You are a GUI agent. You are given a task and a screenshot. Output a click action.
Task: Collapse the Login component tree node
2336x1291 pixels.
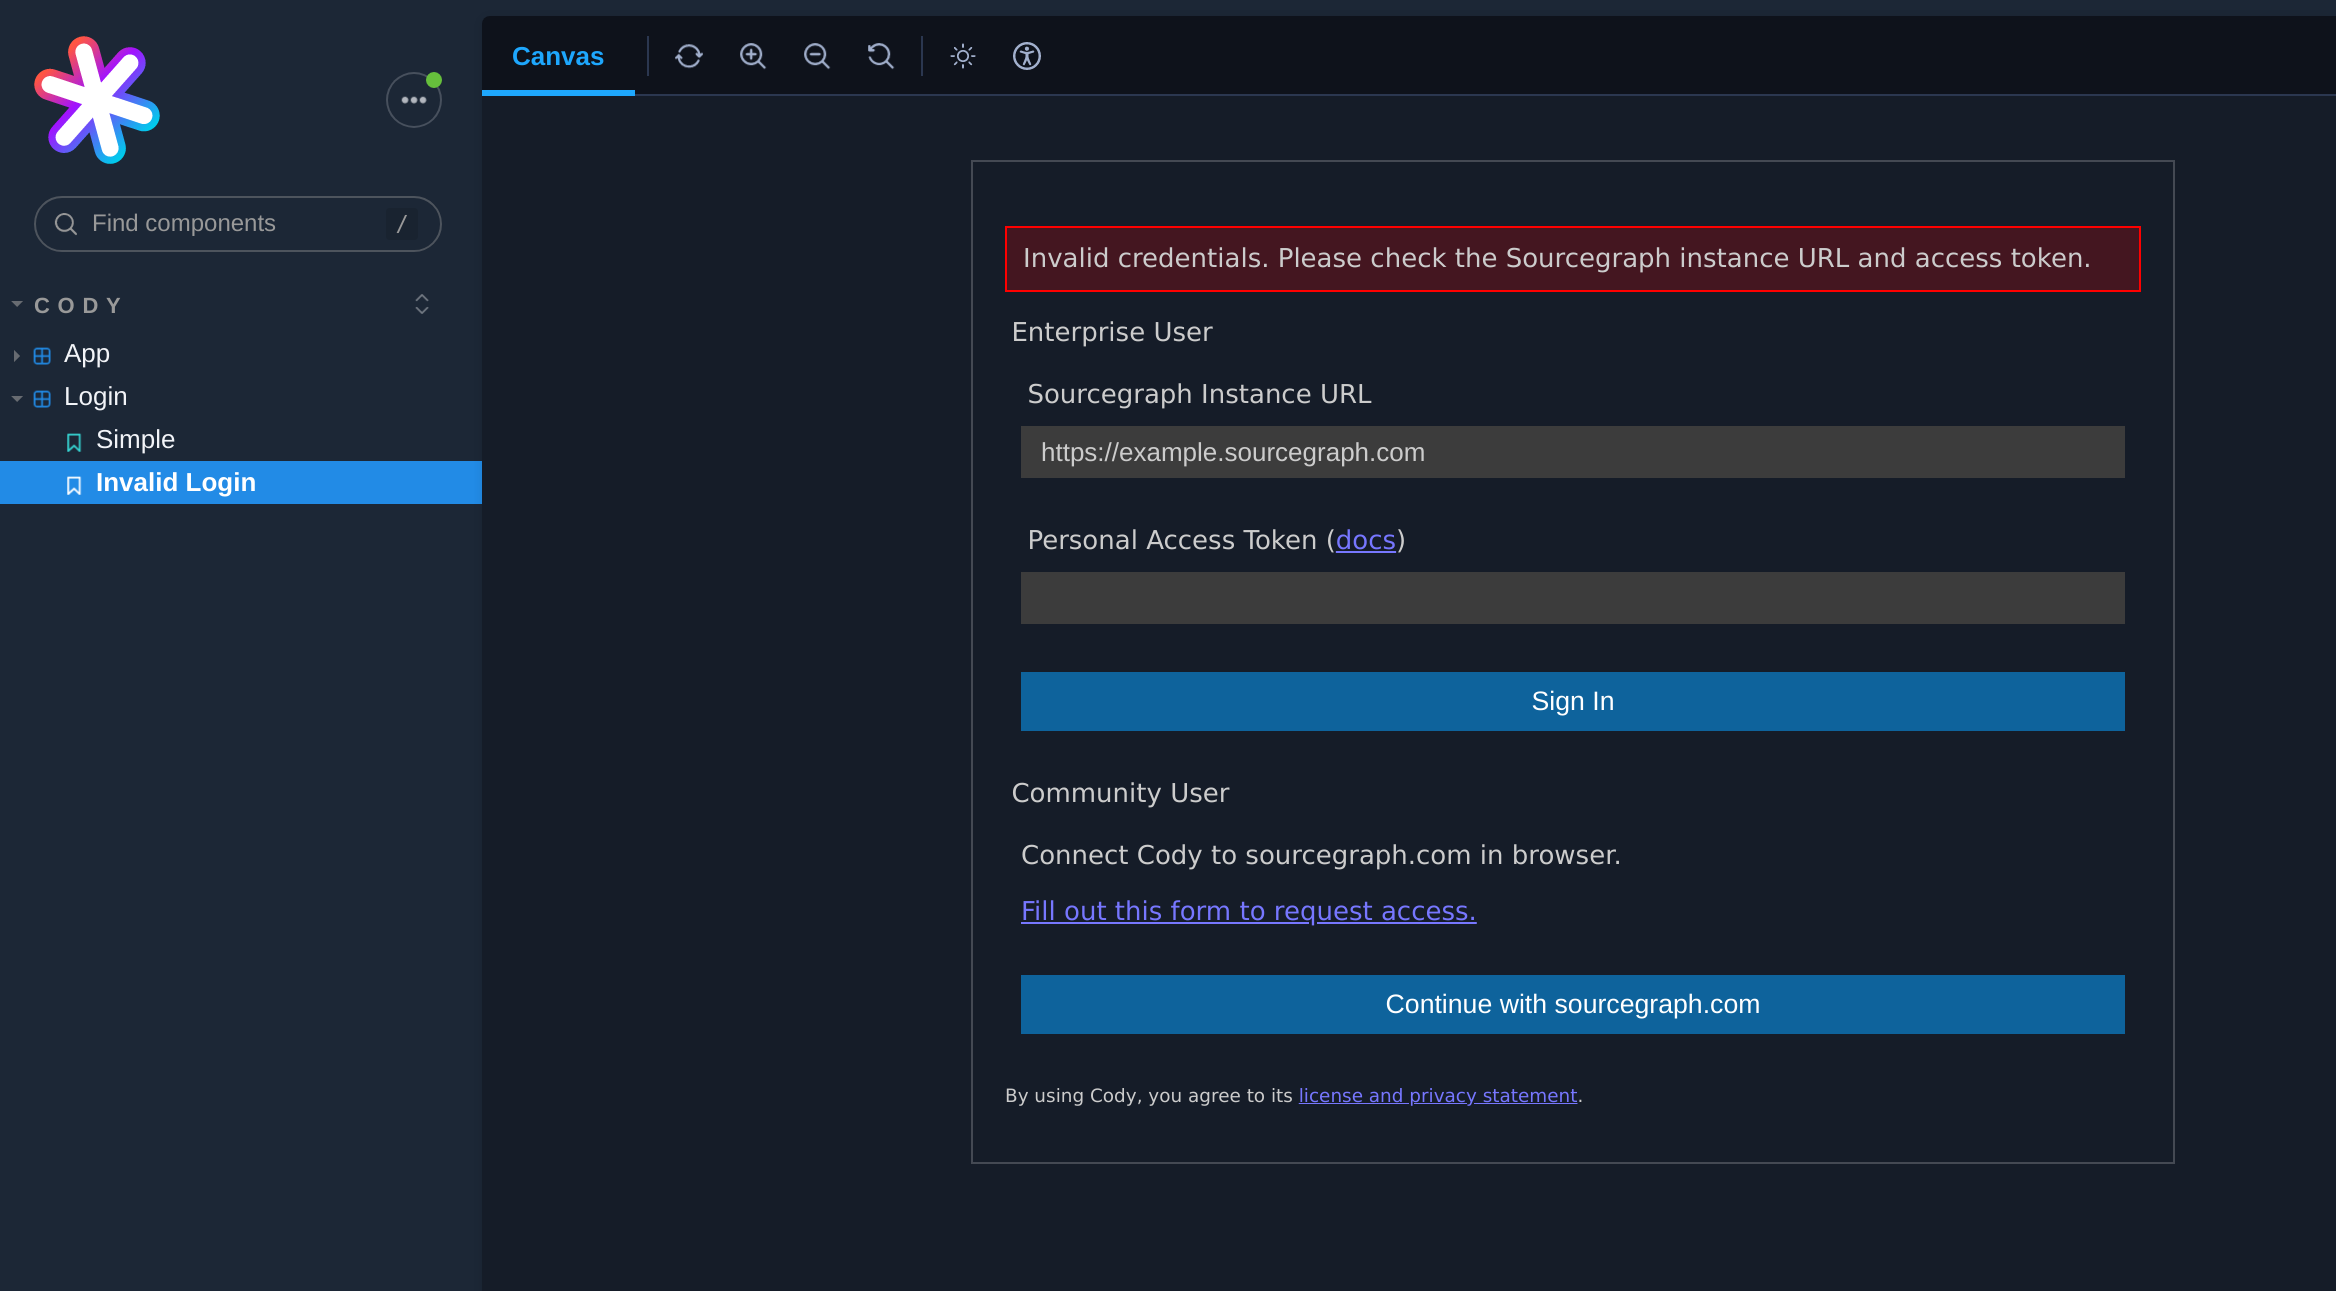(x=17, y=399)
